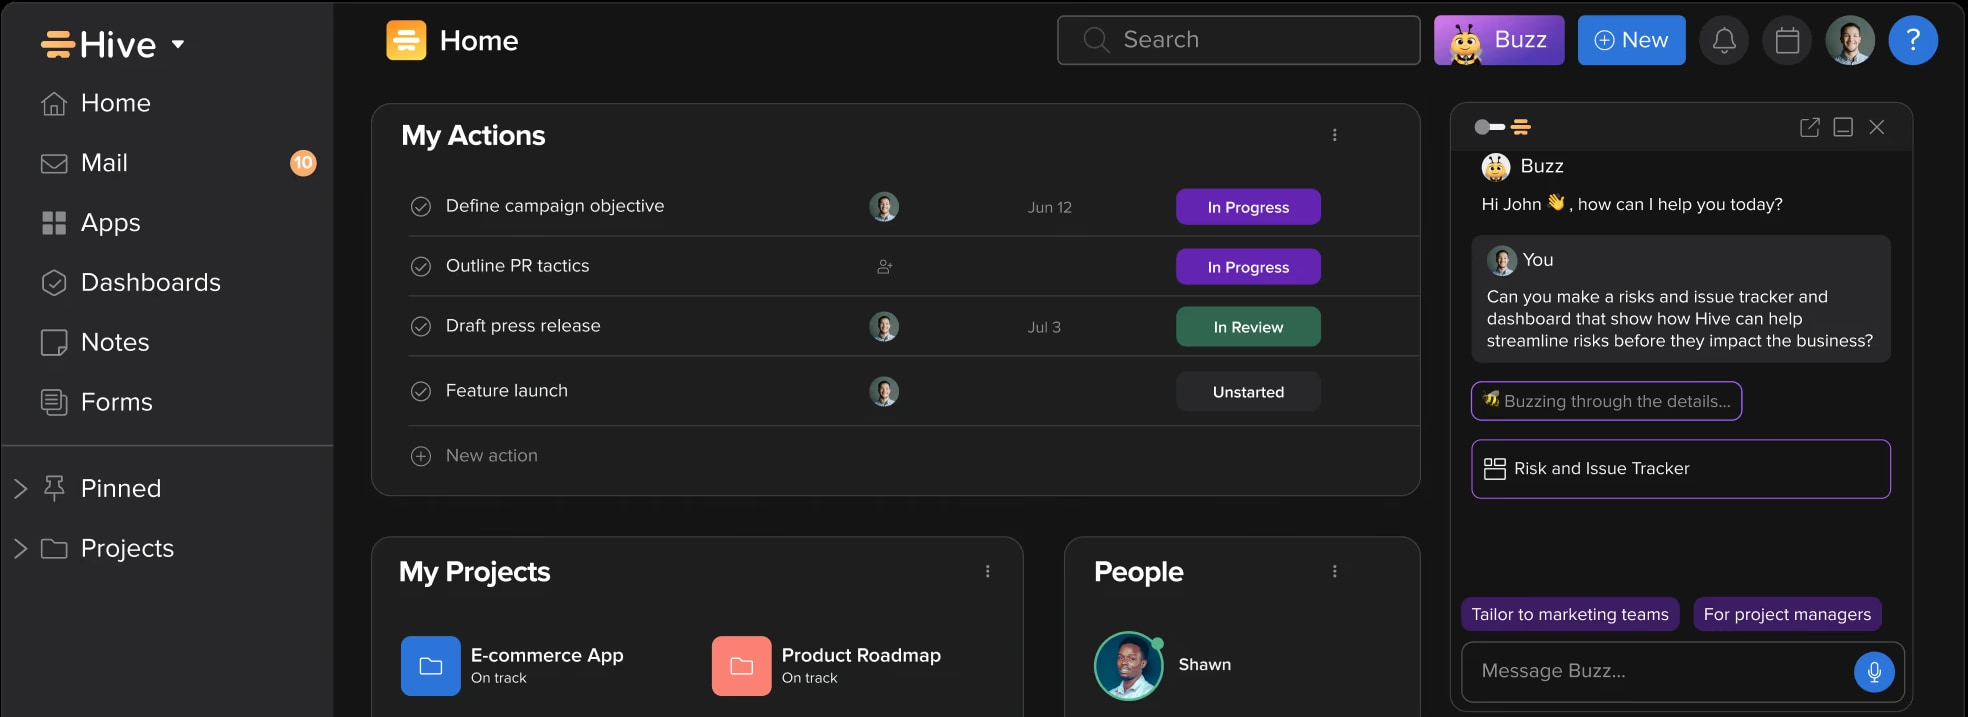1968x717 pixels.
Task: Expand the Pinned section chevron
Action: click(x=20, y=488)
